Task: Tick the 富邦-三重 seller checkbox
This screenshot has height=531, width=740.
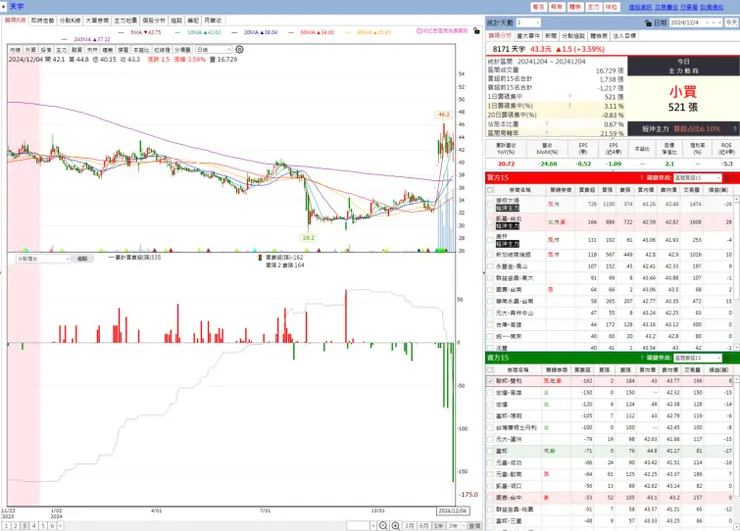Action: coord(490,521)
